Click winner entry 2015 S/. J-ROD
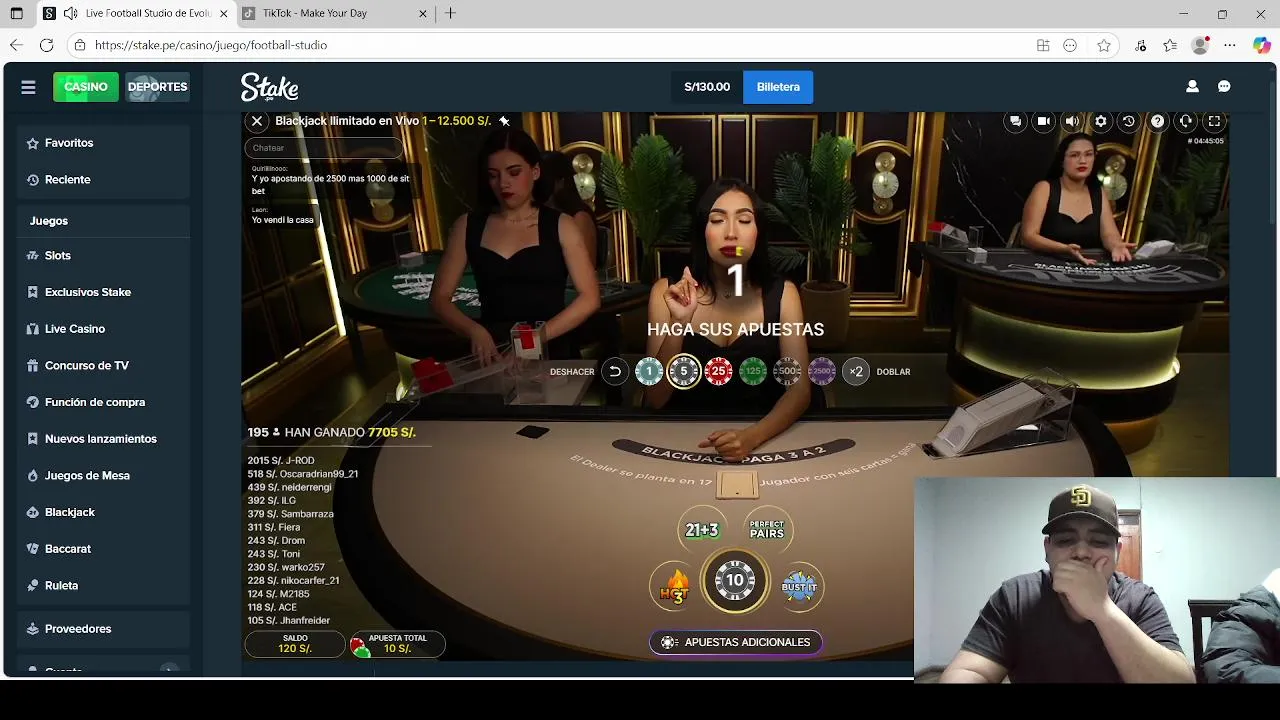This screenshot has height=720, width=1280. (281, 461)
